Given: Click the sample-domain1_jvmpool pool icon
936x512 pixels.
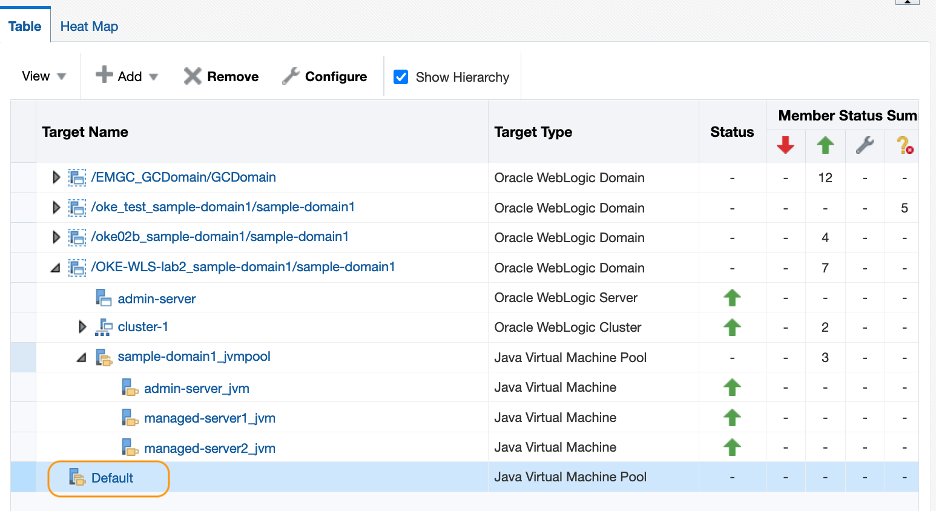Looking at the screenshot, I should click(104, 357).
